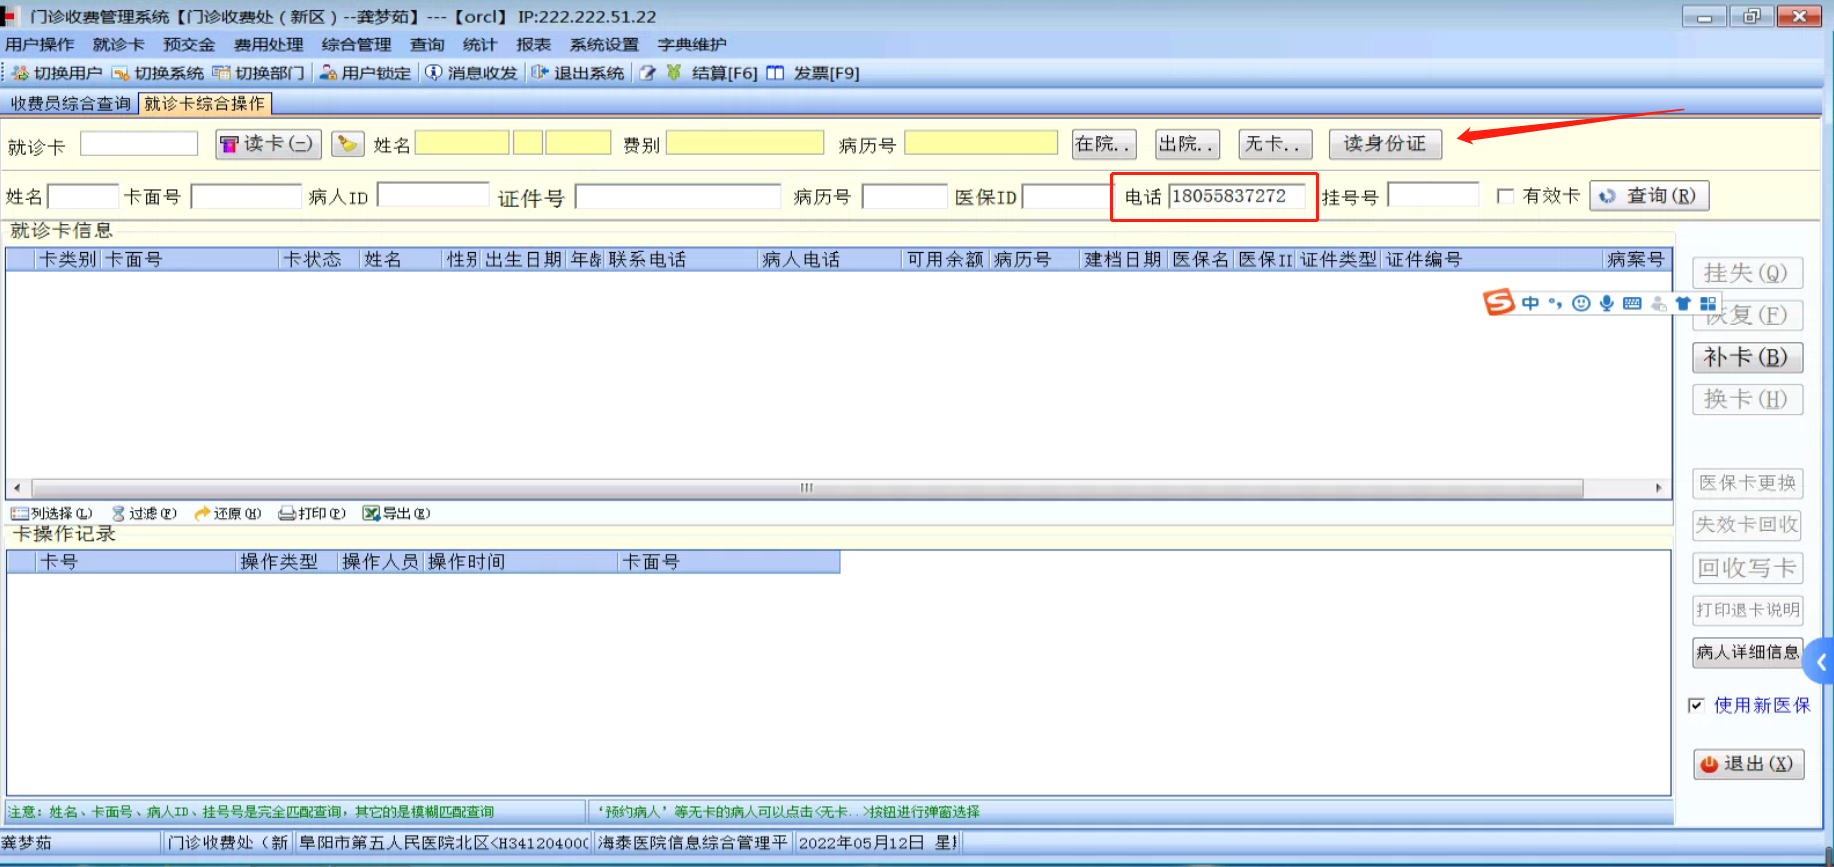
Task: Switch to the 收费员综合查询 tab
Action: click(x=71, y=103)
